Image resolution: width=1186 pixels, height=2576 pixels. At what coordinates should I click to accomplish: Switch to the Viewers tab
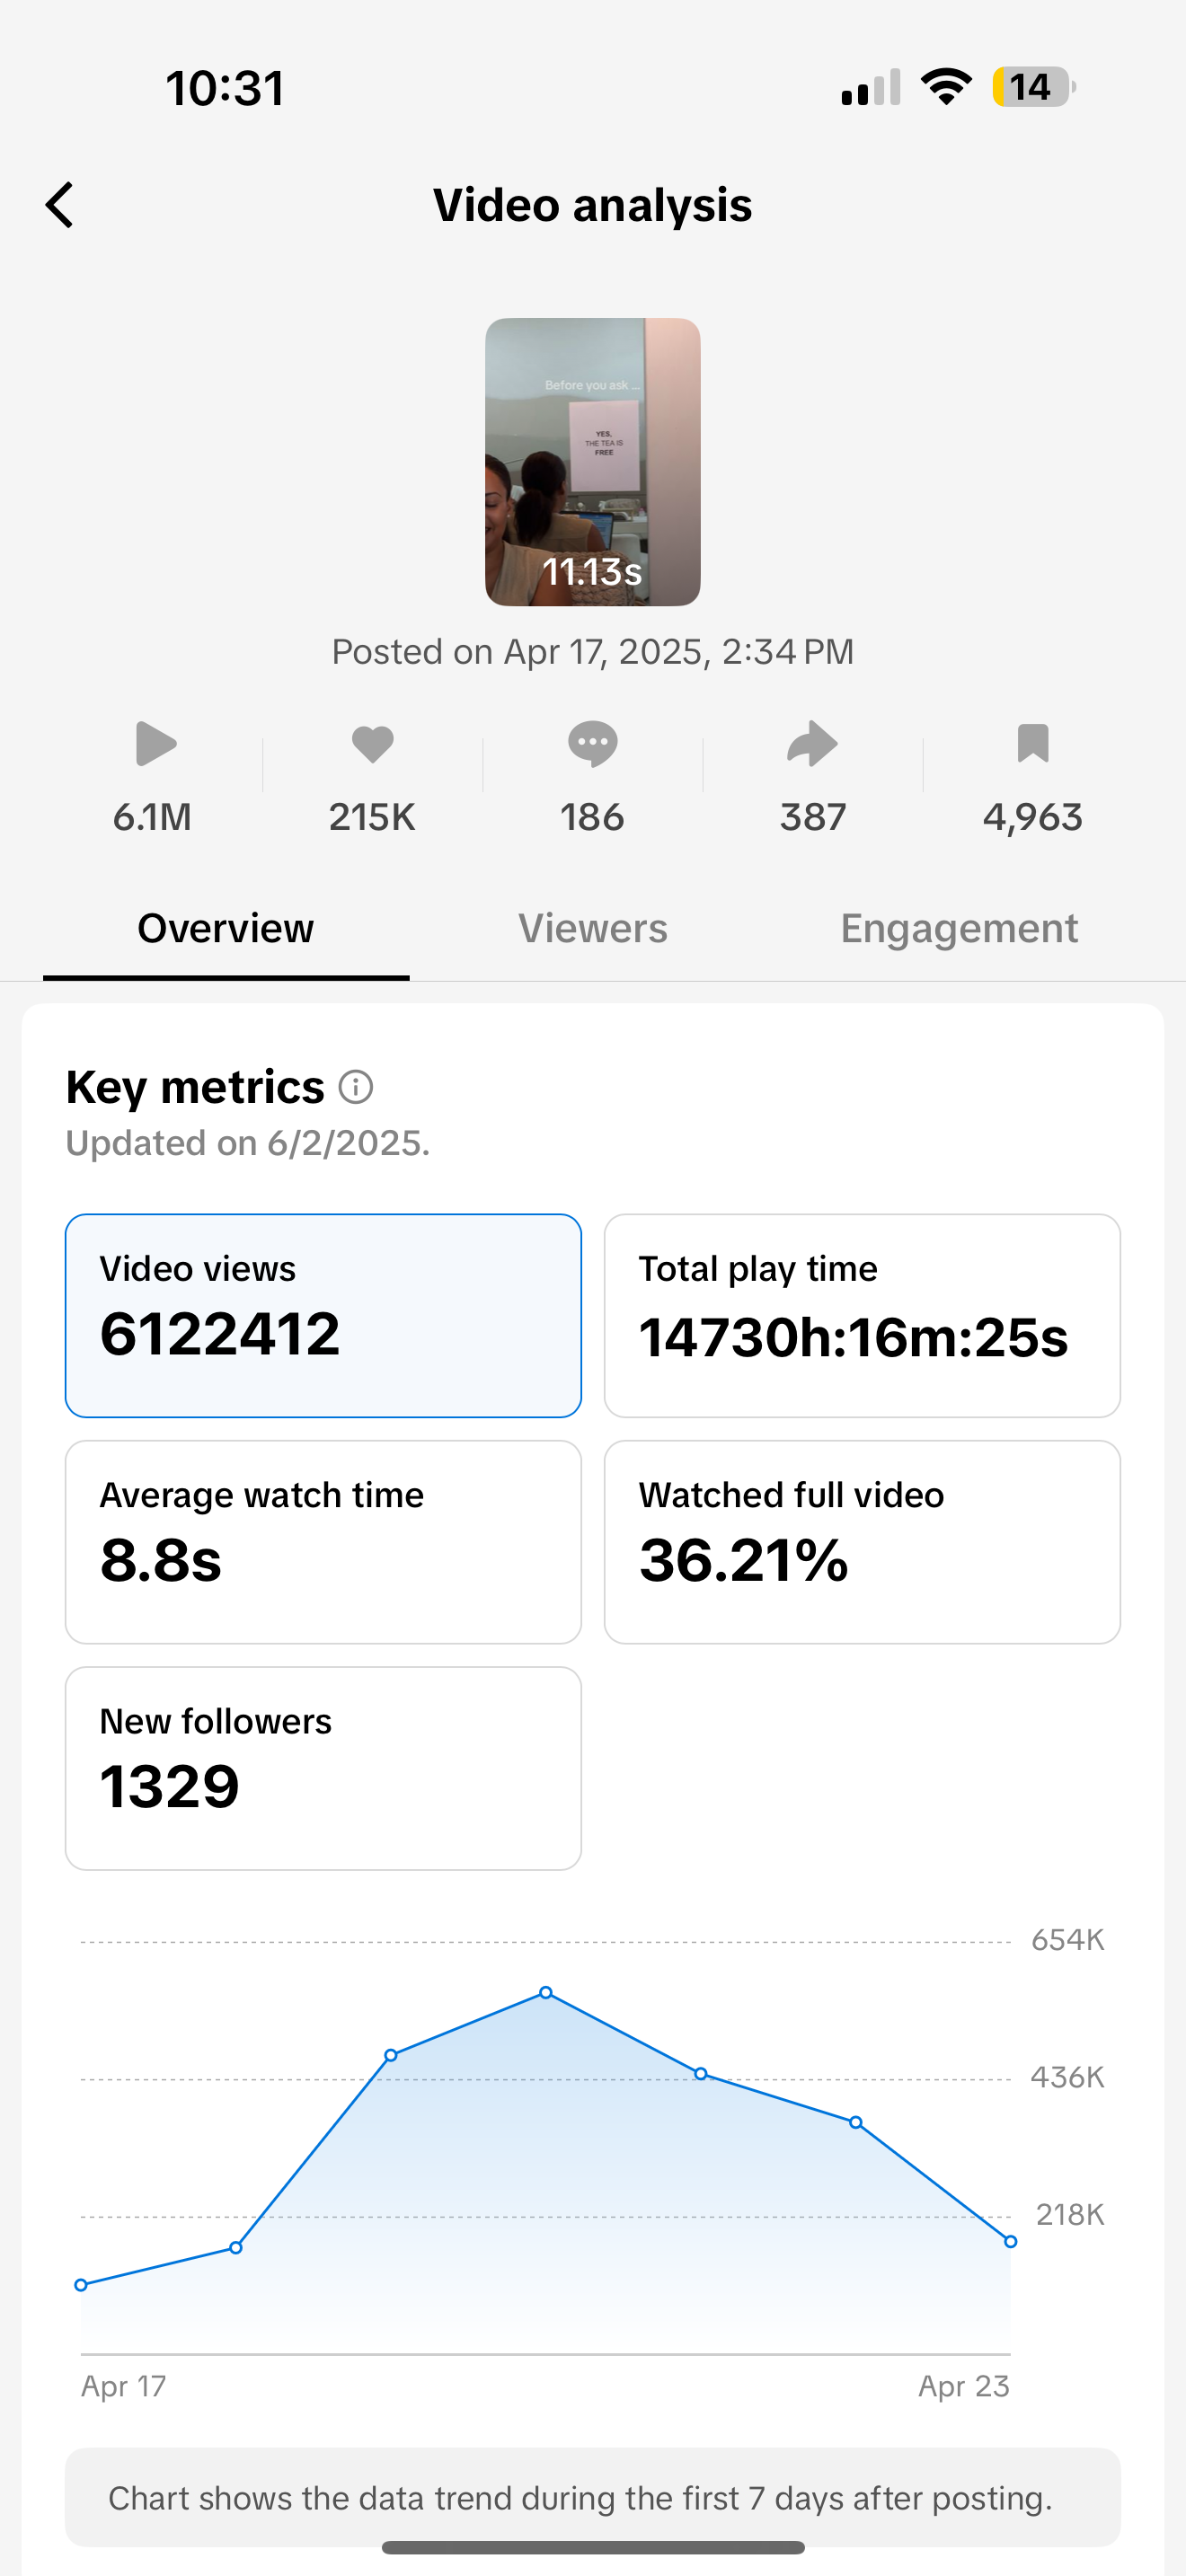pos(592,929)
